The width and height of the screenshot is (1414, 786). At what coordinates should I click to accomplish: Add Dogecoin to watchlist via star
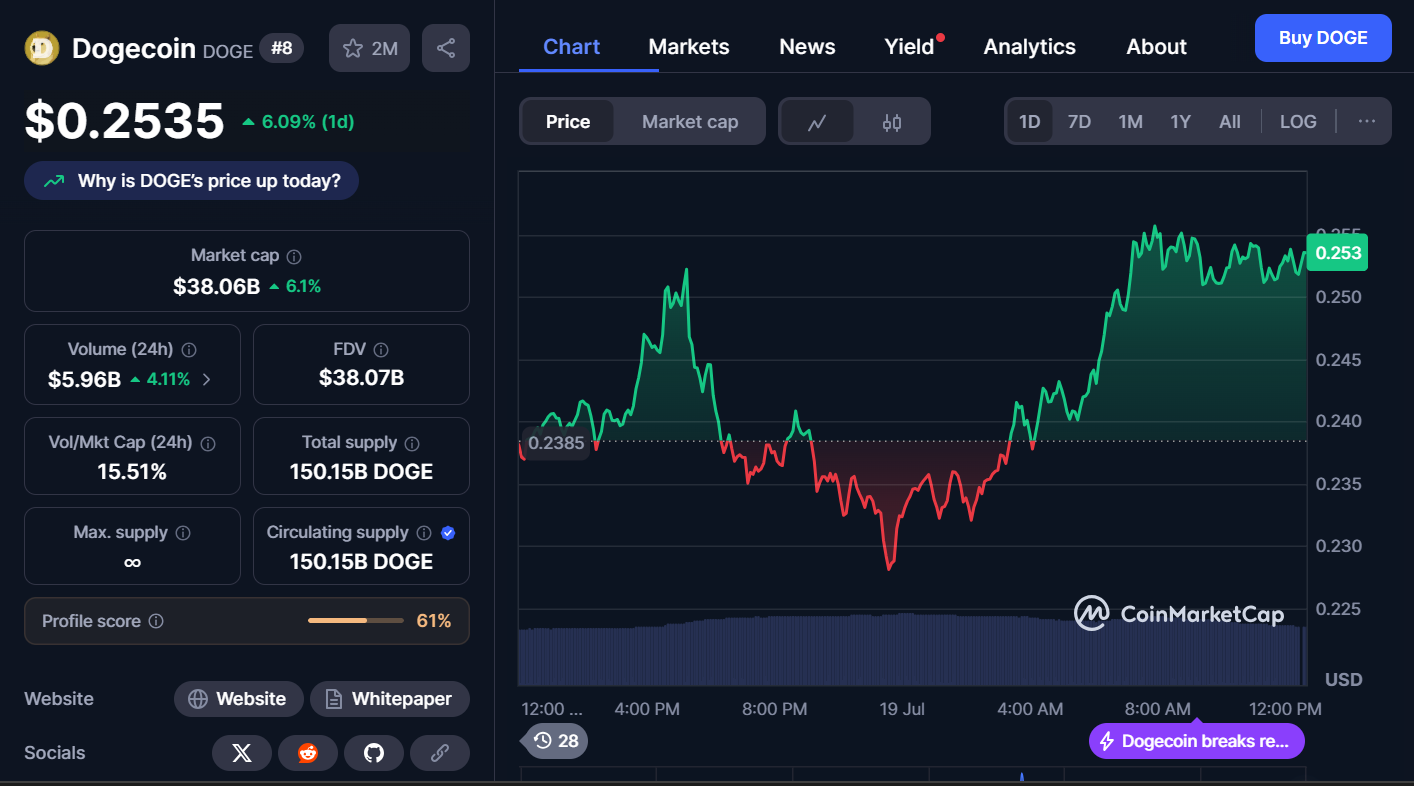click(x=353, y=48)
